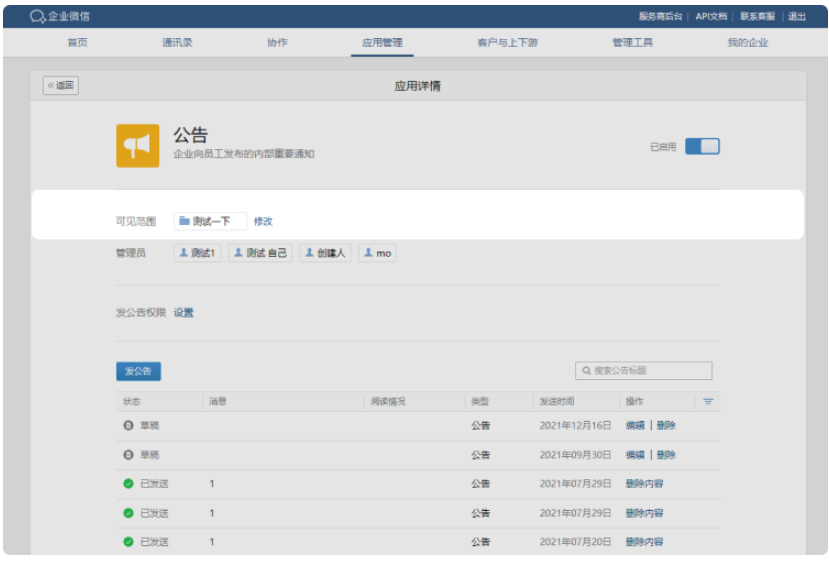Image resolution: width=829 pixels, height=562 pixels.
Task: Select the mo admin tag
Action: tap(377, 254)
